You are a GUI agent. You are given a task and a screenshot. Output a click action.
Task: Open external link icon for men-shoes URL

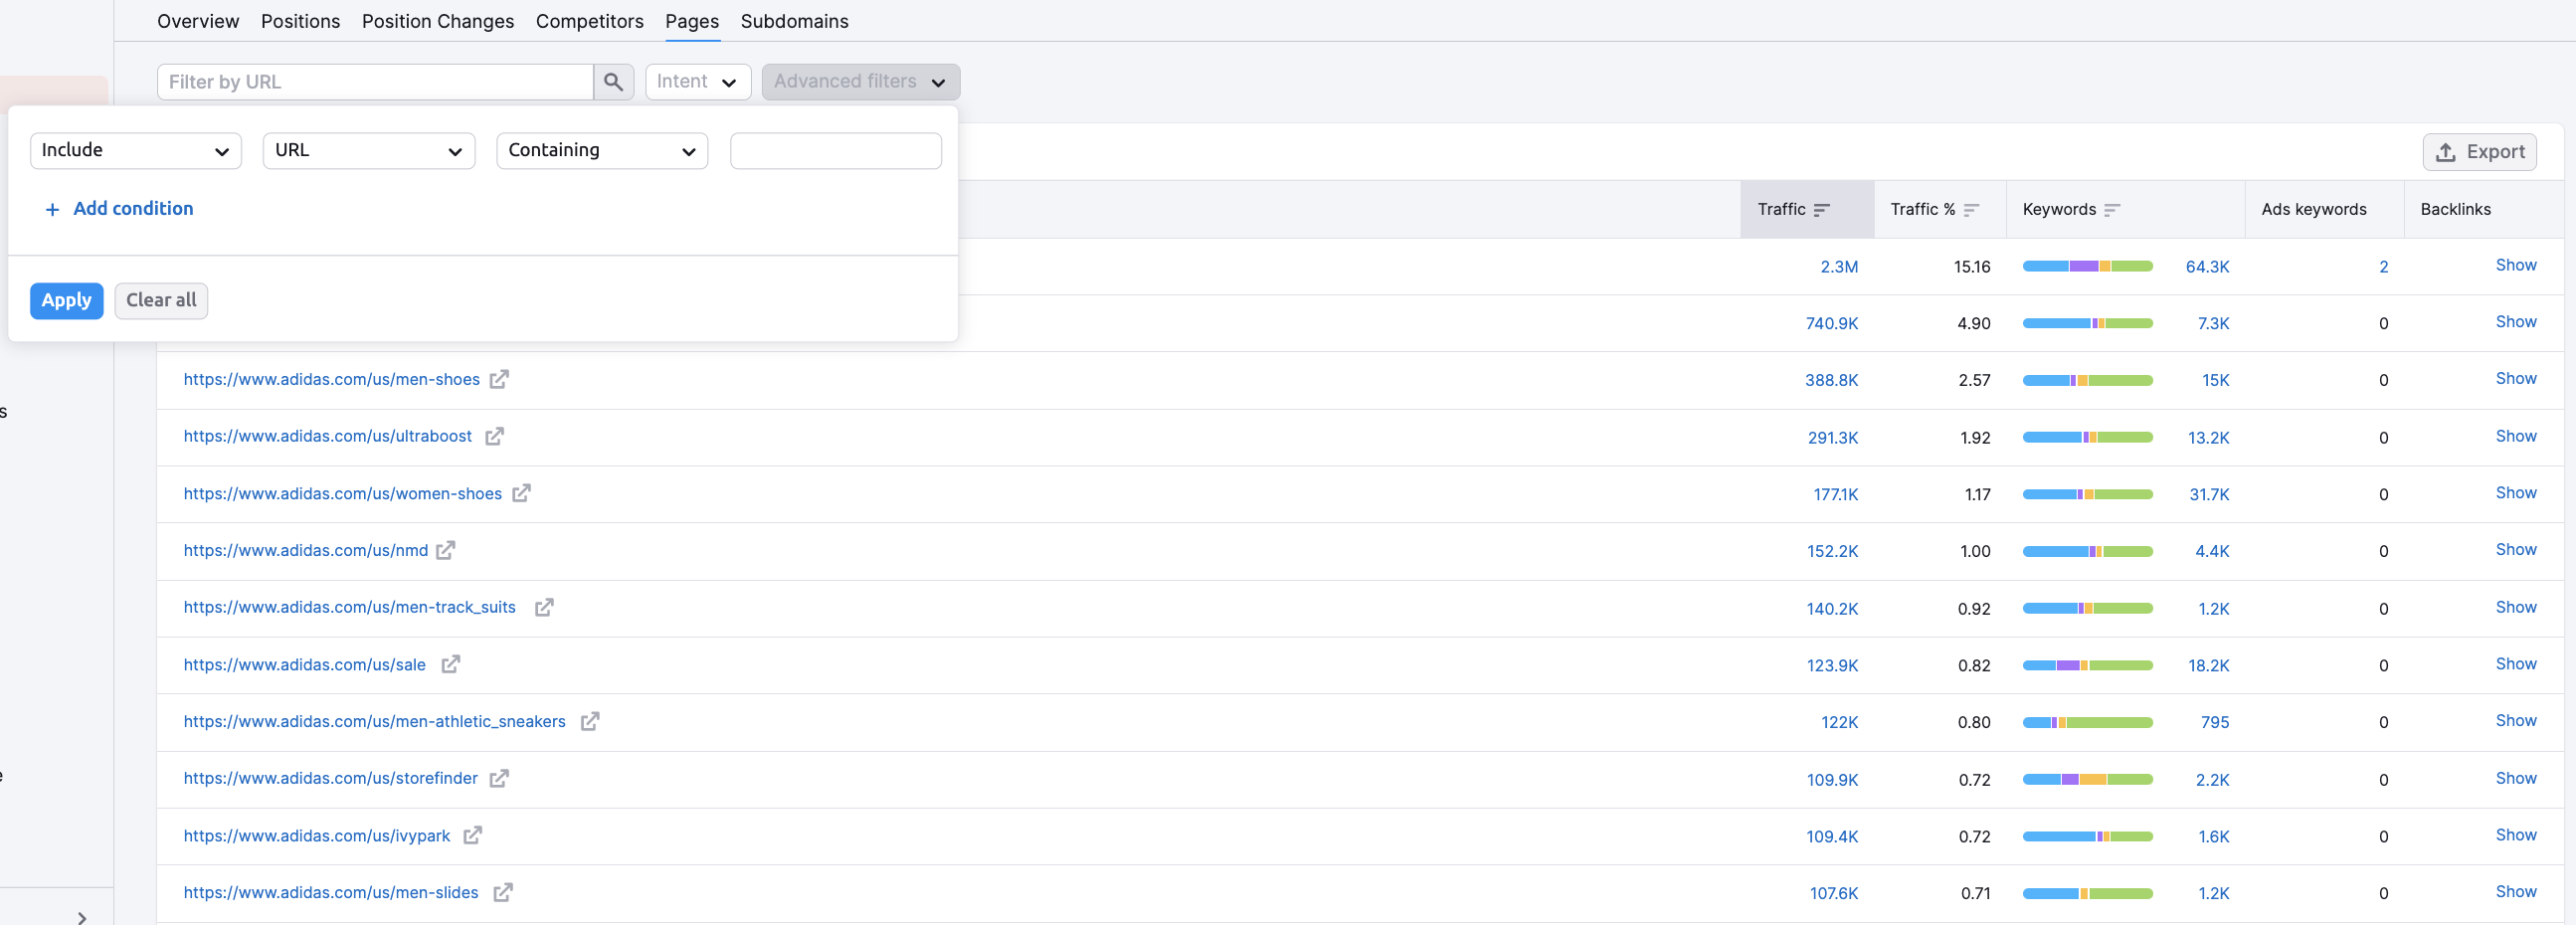[499, 379]
